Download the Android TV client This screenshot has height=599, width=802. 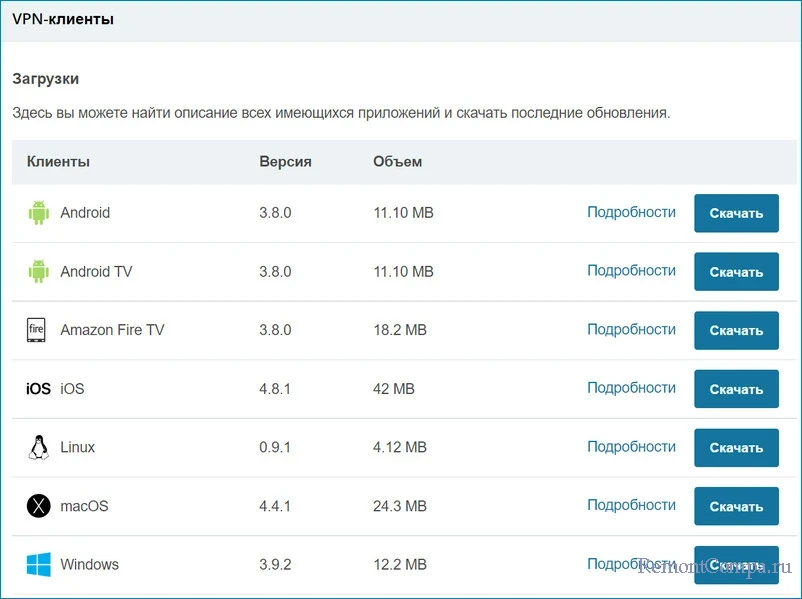[x=736, y=272]
